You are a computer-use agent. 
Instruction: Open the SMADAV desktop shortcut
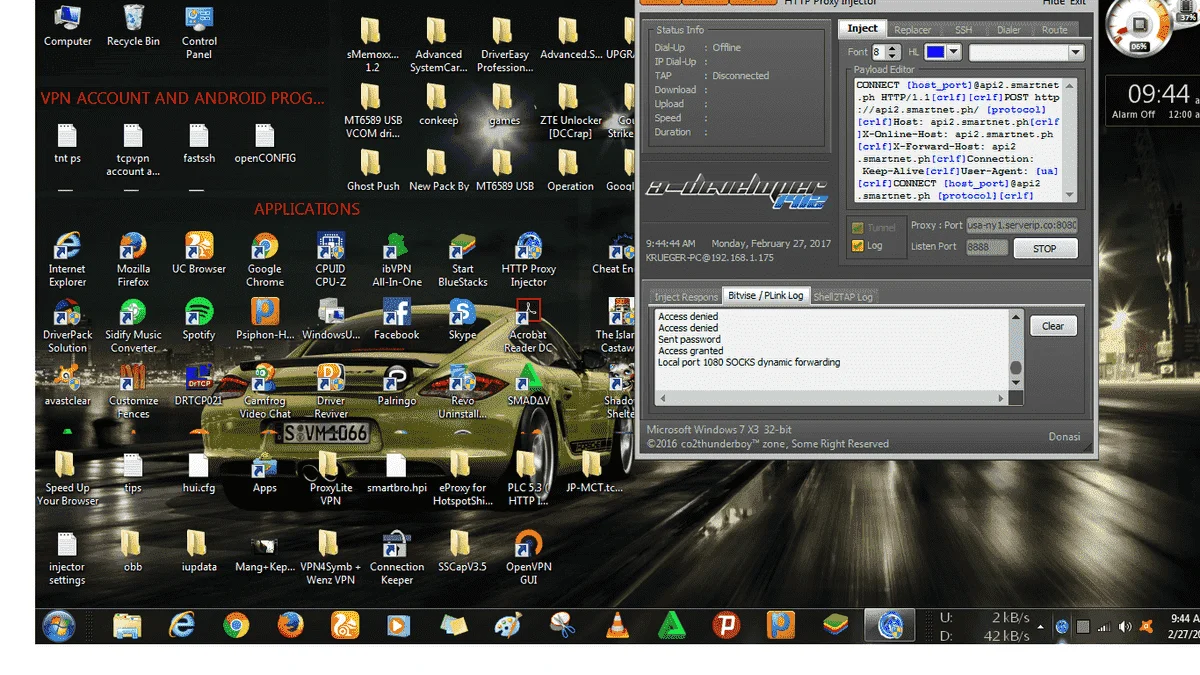(528, 386)
